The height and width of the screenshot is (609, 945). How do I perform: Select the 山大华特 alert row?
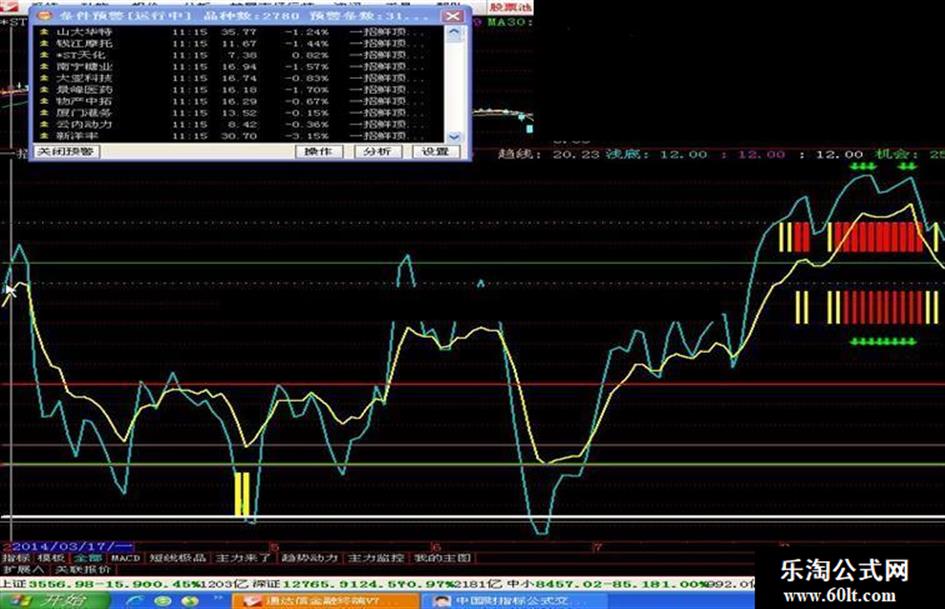pos(240,32)
